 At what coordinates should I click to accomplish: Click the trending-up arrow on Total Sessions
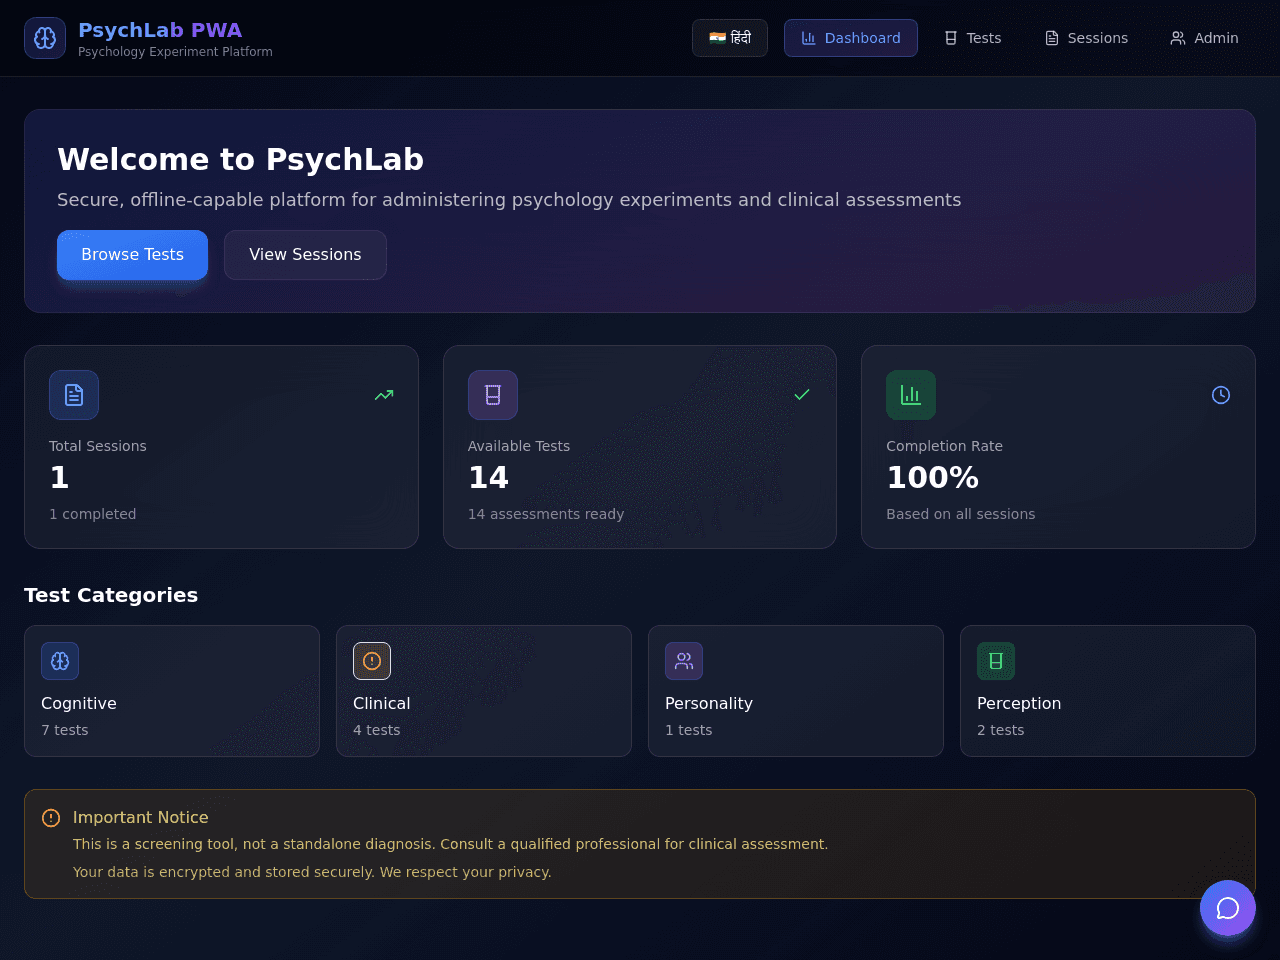(384, 395)
